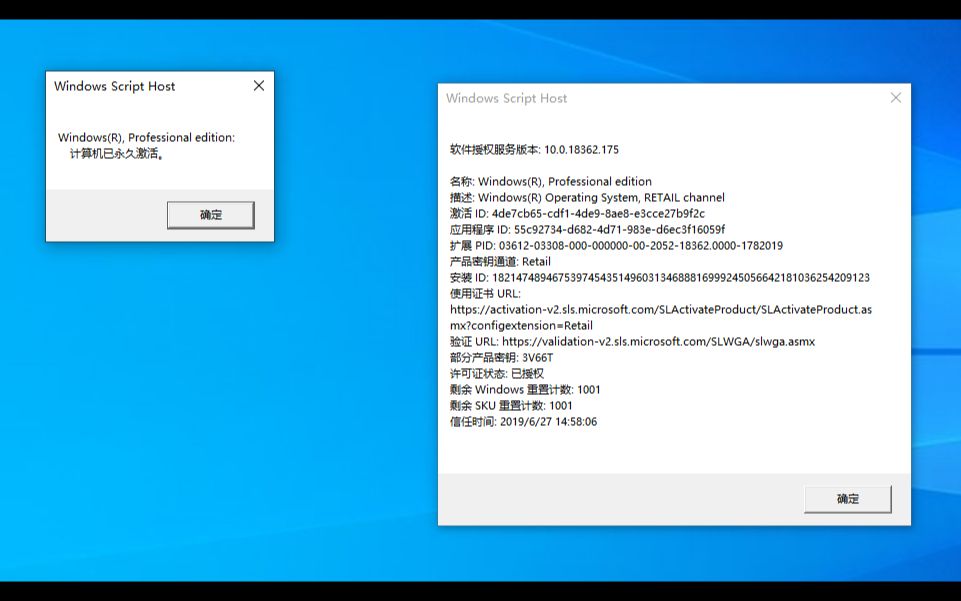Click the 信任时间 timestamp
Viewport: 961px width, 601px height.
click(520, 421)
